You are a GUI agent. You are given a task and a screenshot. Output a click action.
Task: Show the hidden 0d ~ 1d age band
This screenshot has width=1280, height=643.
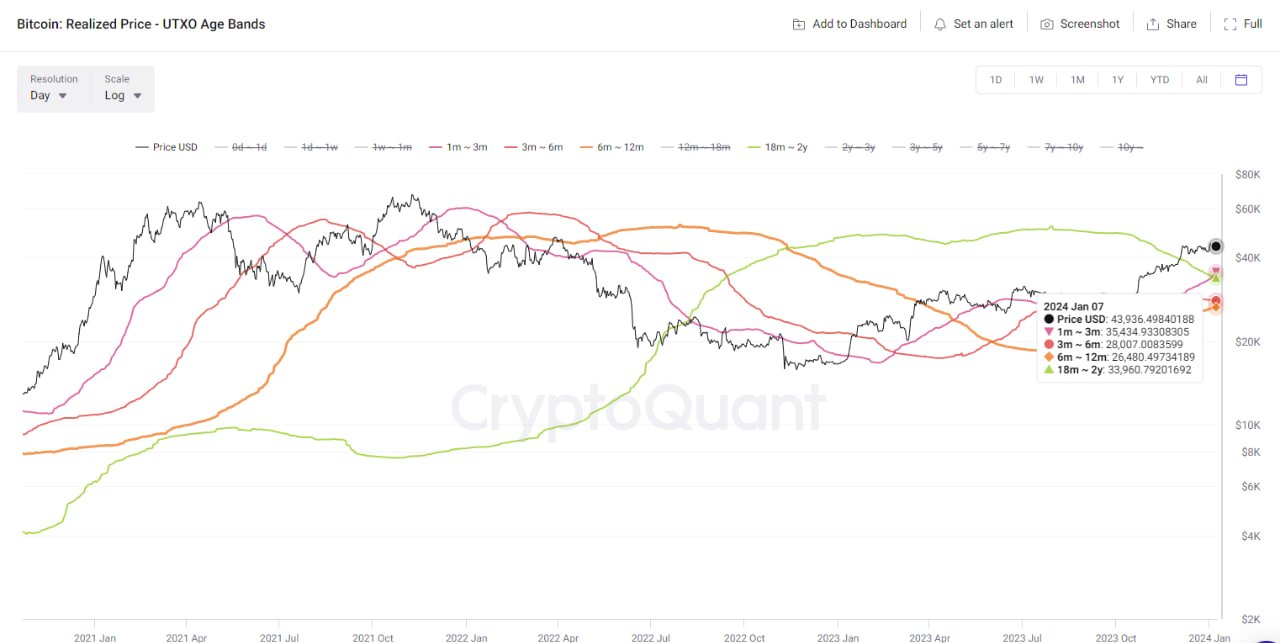point(246,146)
